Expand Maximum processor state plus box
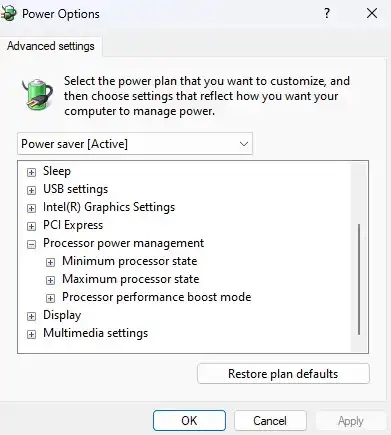 click(50, 280)
